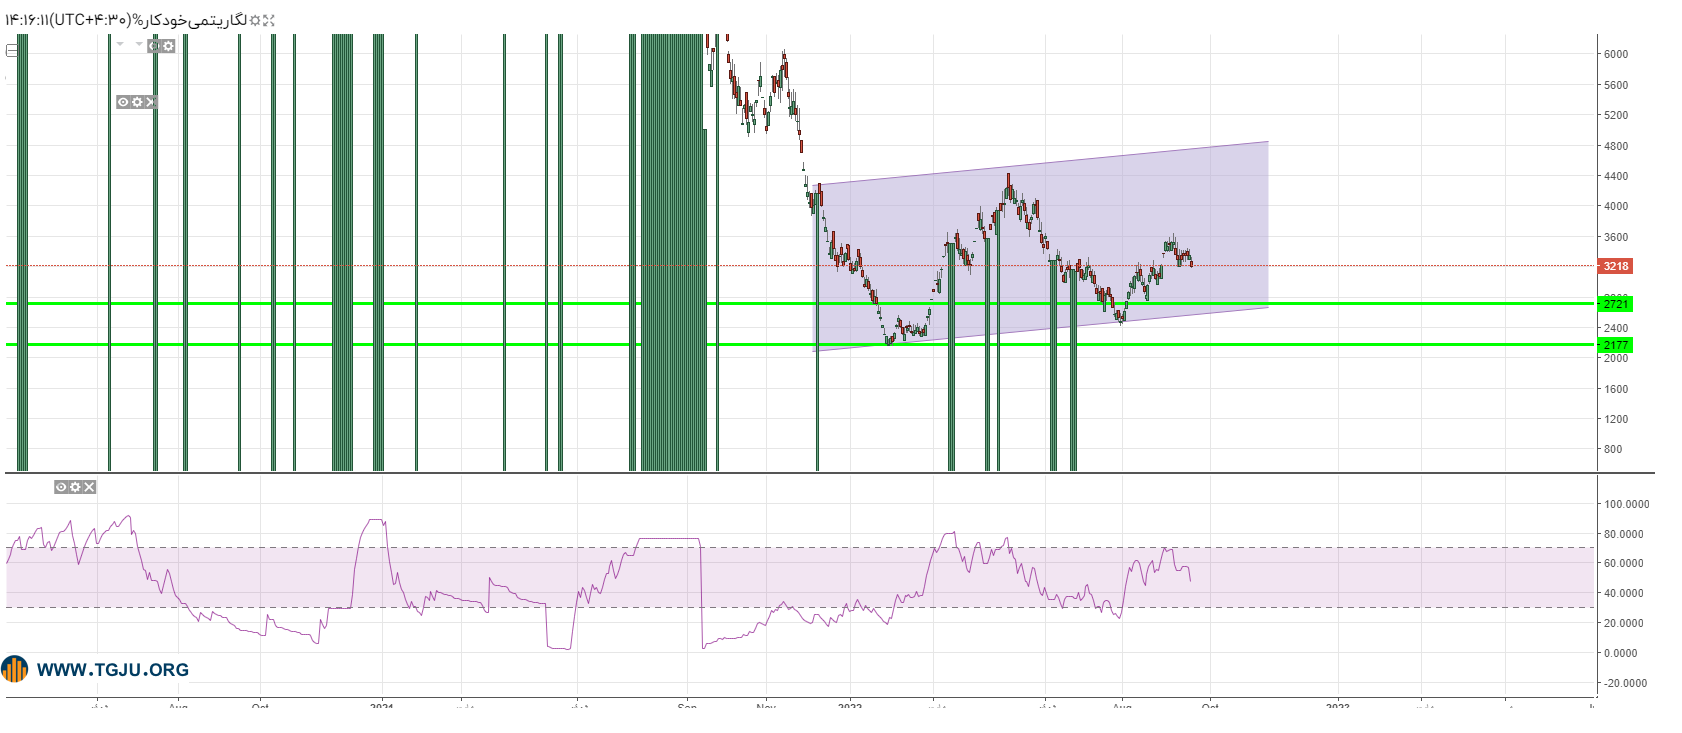This screenshot has height=733, width=1682.
Task: Toggle visibility eye of top indicator legend
Action: [x=154, y=46]
